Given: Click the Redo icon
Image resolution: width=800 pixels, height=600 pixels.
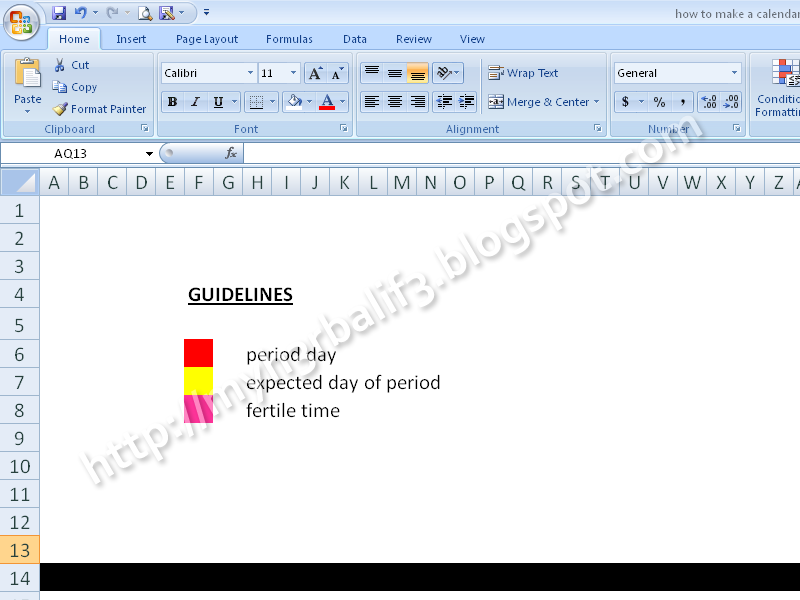Looking at the screenshot, I should coord(113,13).
